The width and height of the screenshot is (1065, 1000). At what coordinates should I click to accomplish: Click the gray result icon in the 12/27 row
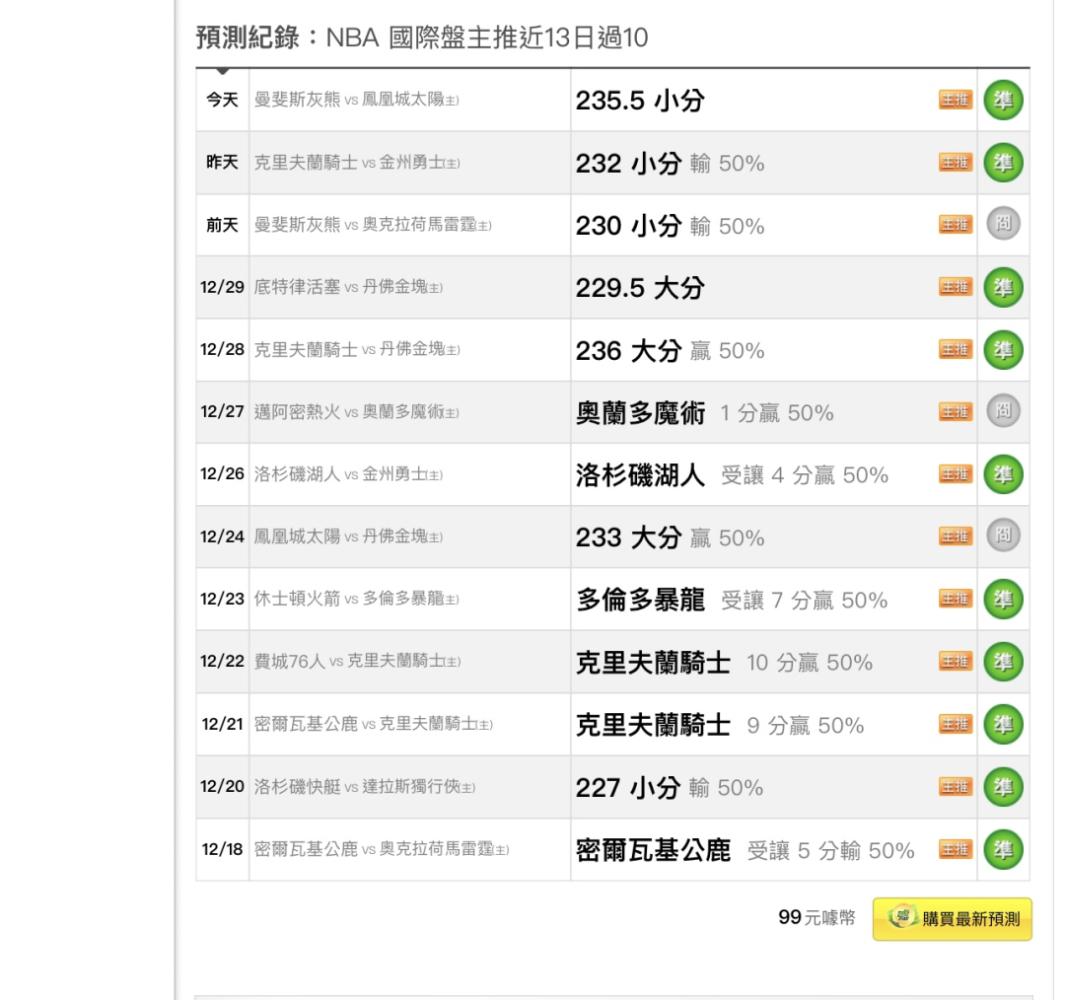[1003, 411]
